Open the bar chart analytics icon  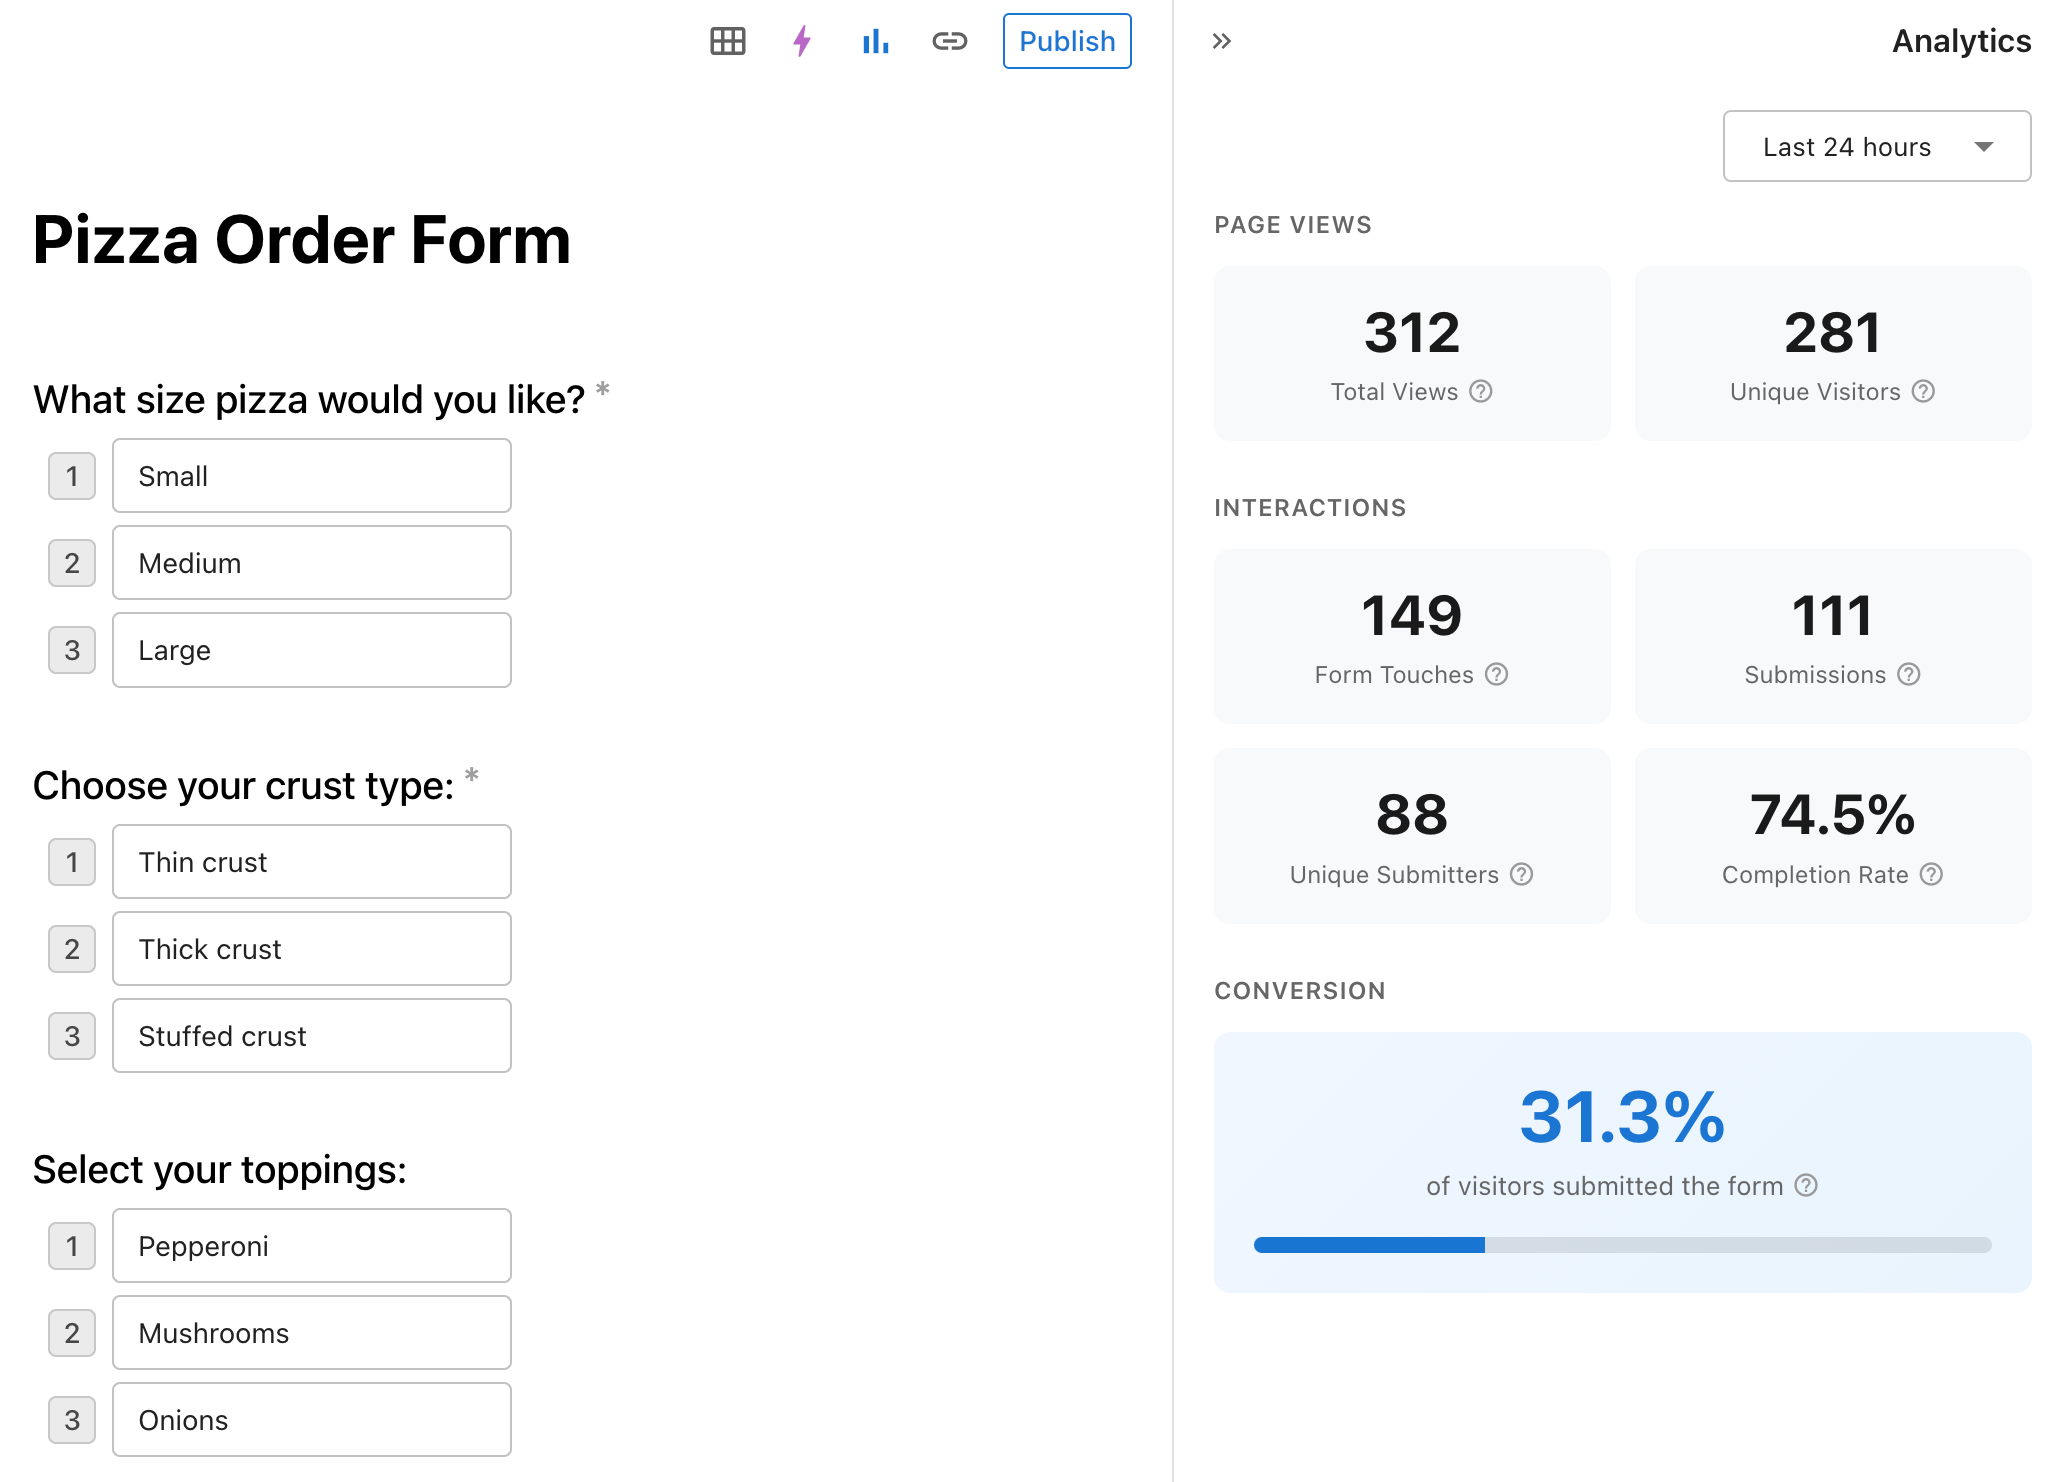click(x=875, y=41)
